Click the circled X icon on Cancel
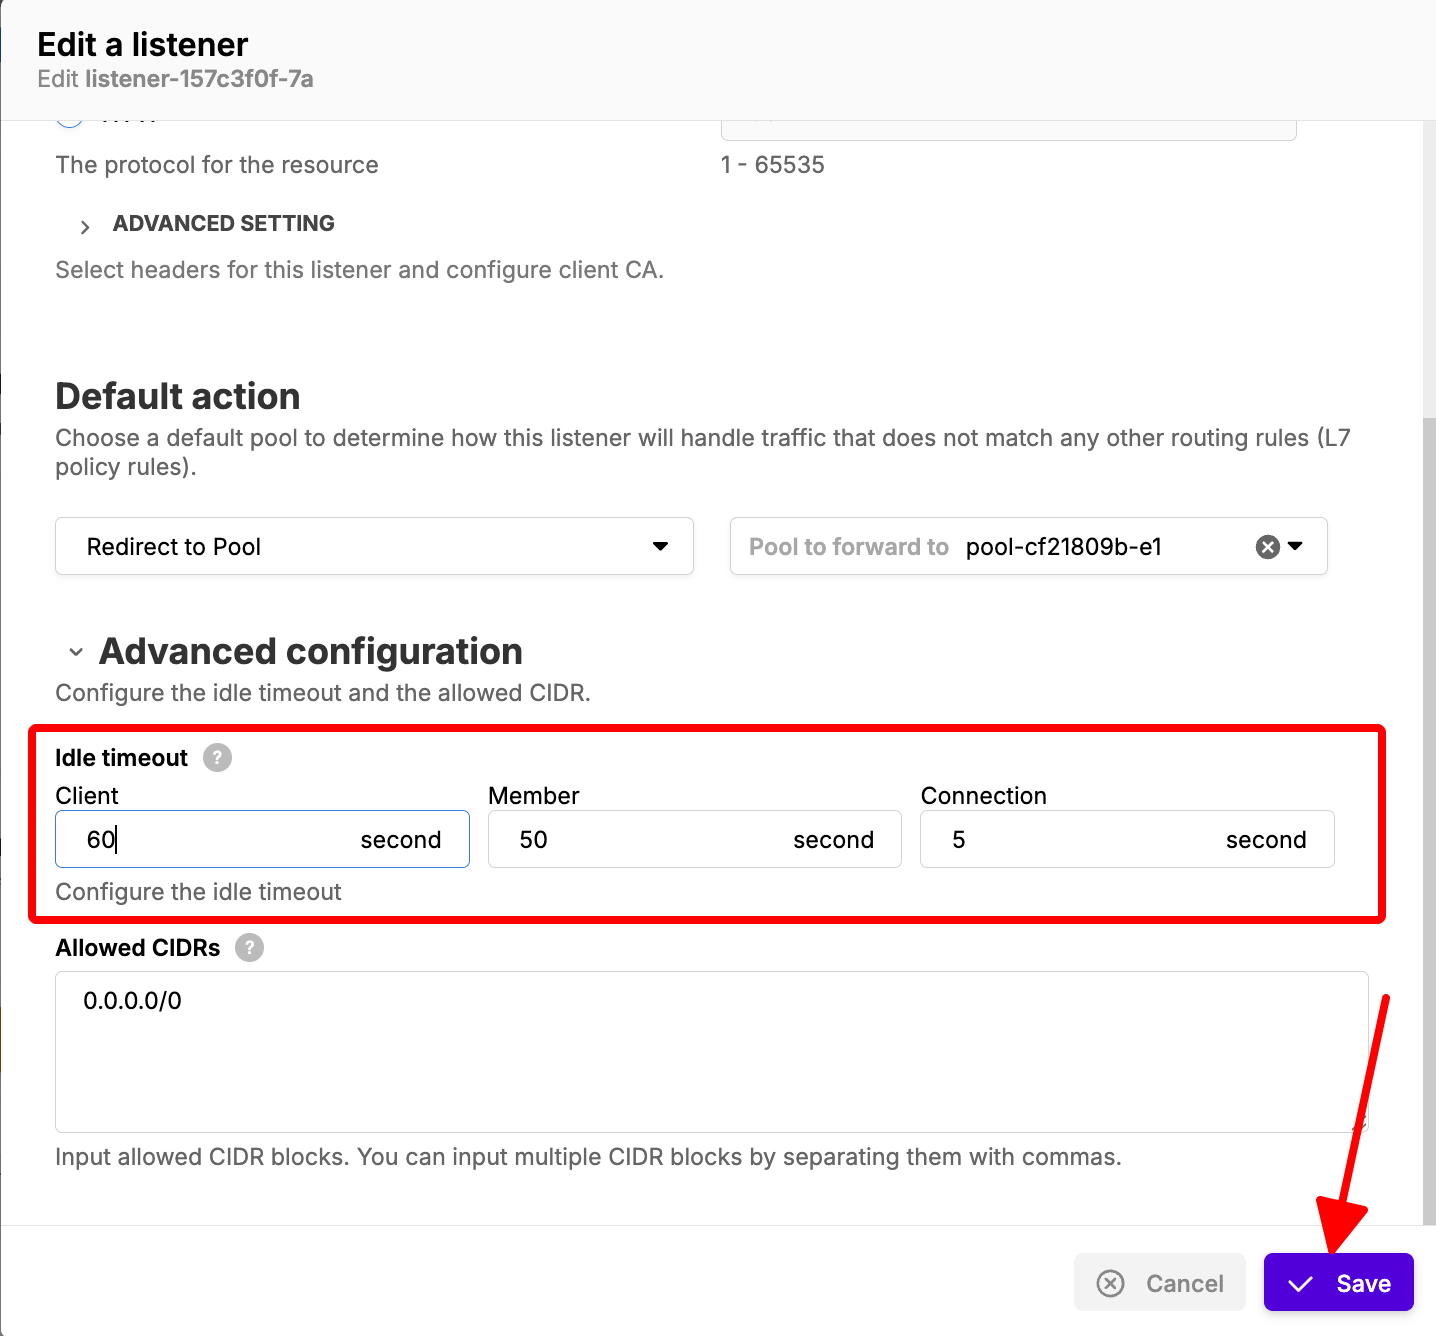This screenshot has width=1436, height=1336. tap(1110, 1284)
